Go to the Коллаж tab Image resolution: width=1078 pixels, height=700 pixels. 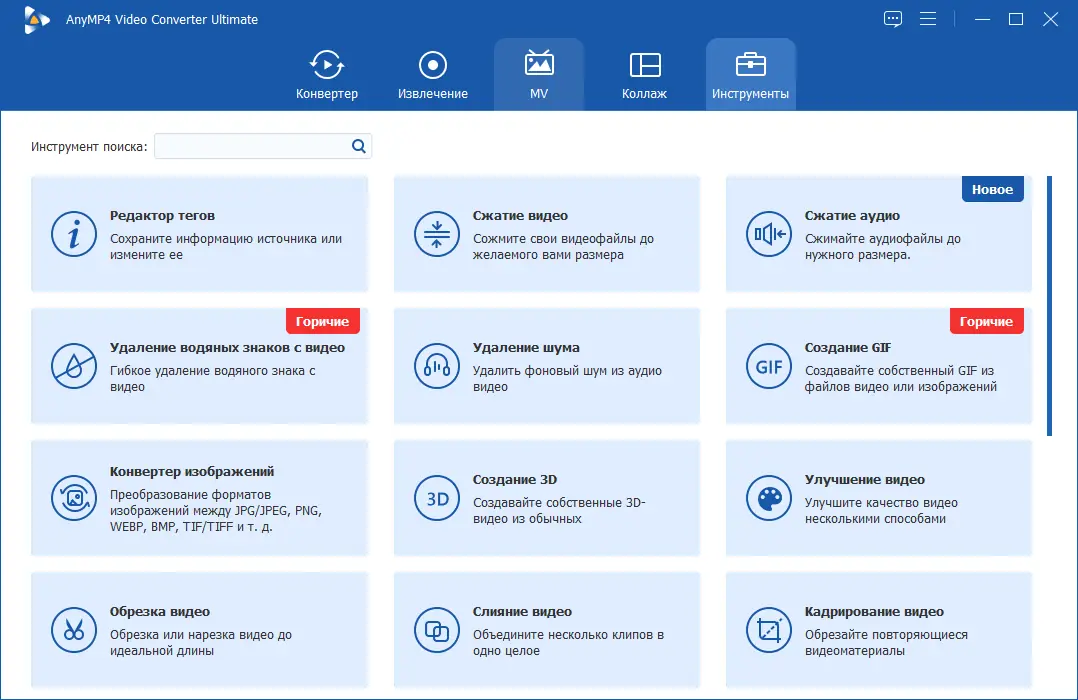point(644,74)
